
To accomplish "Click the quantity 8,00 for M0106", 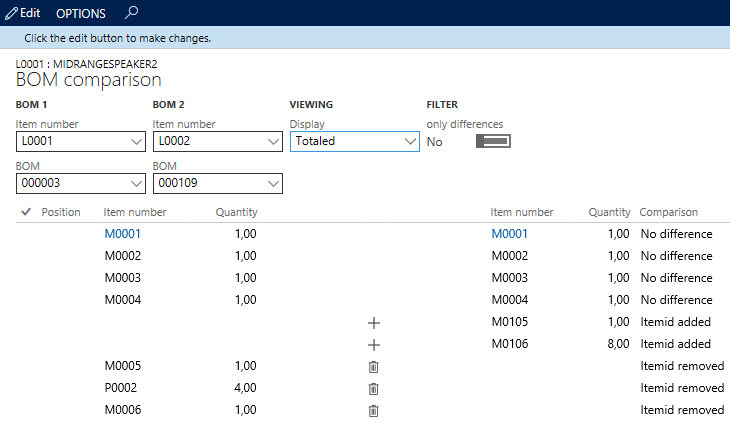I will click(x=618, y=343).
